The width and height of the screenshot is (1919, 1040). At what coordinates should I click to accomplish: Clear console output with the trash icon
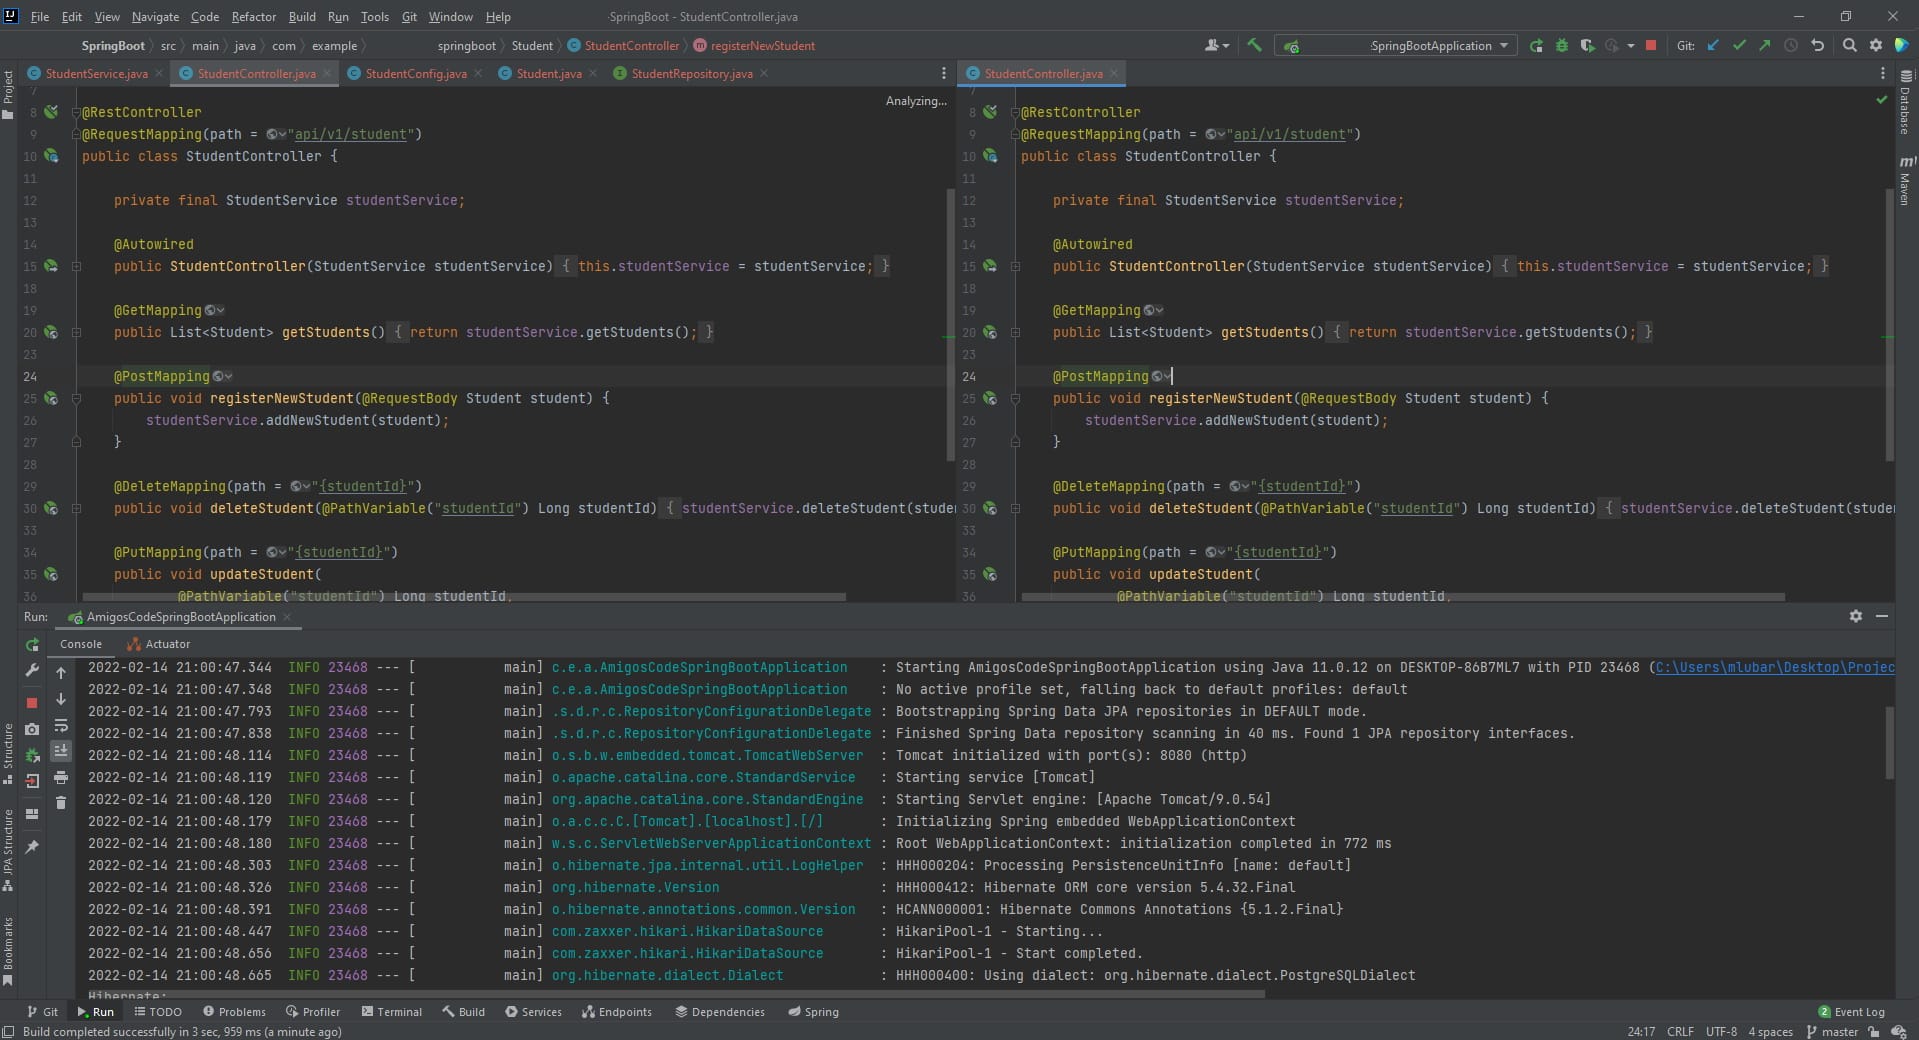(61, 802)
